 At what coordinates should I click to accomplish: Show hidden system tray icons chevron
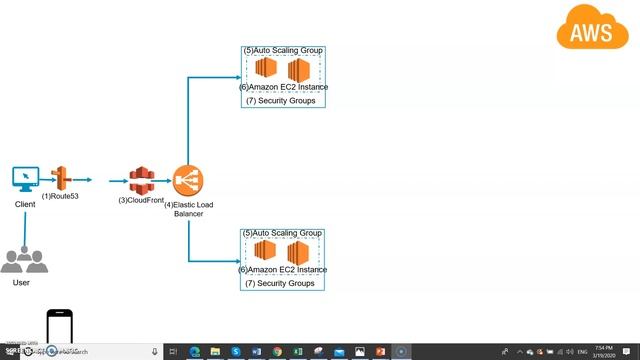(x=520, y=351)
